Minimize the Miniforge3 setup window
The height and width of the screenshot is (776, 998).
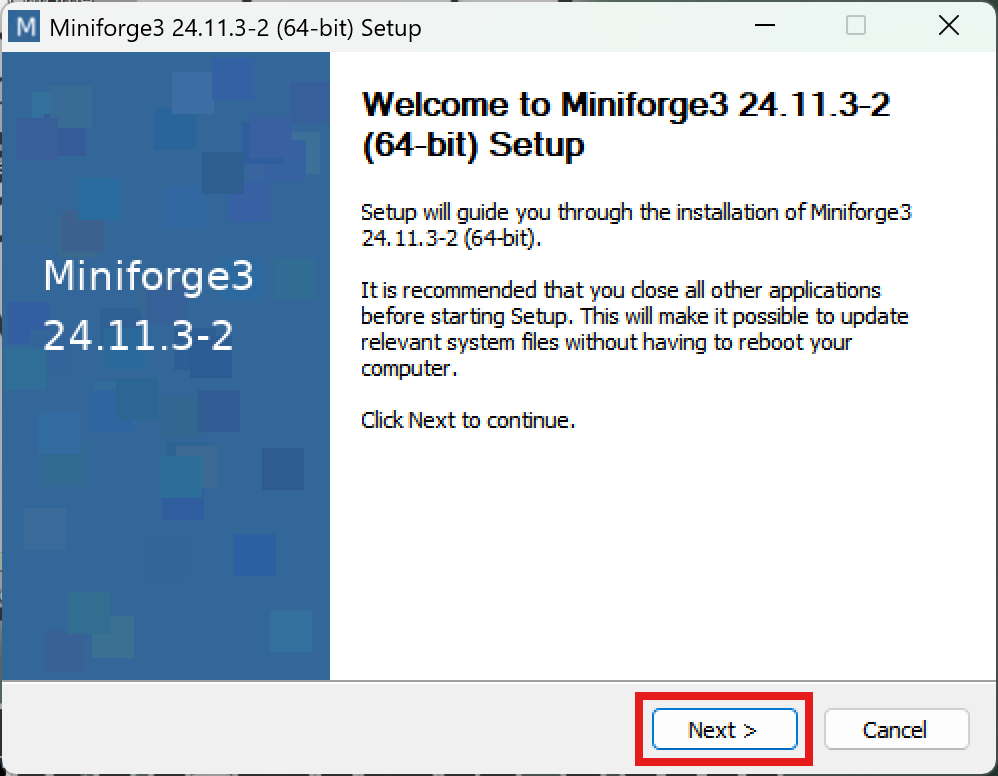click(764, 27)
